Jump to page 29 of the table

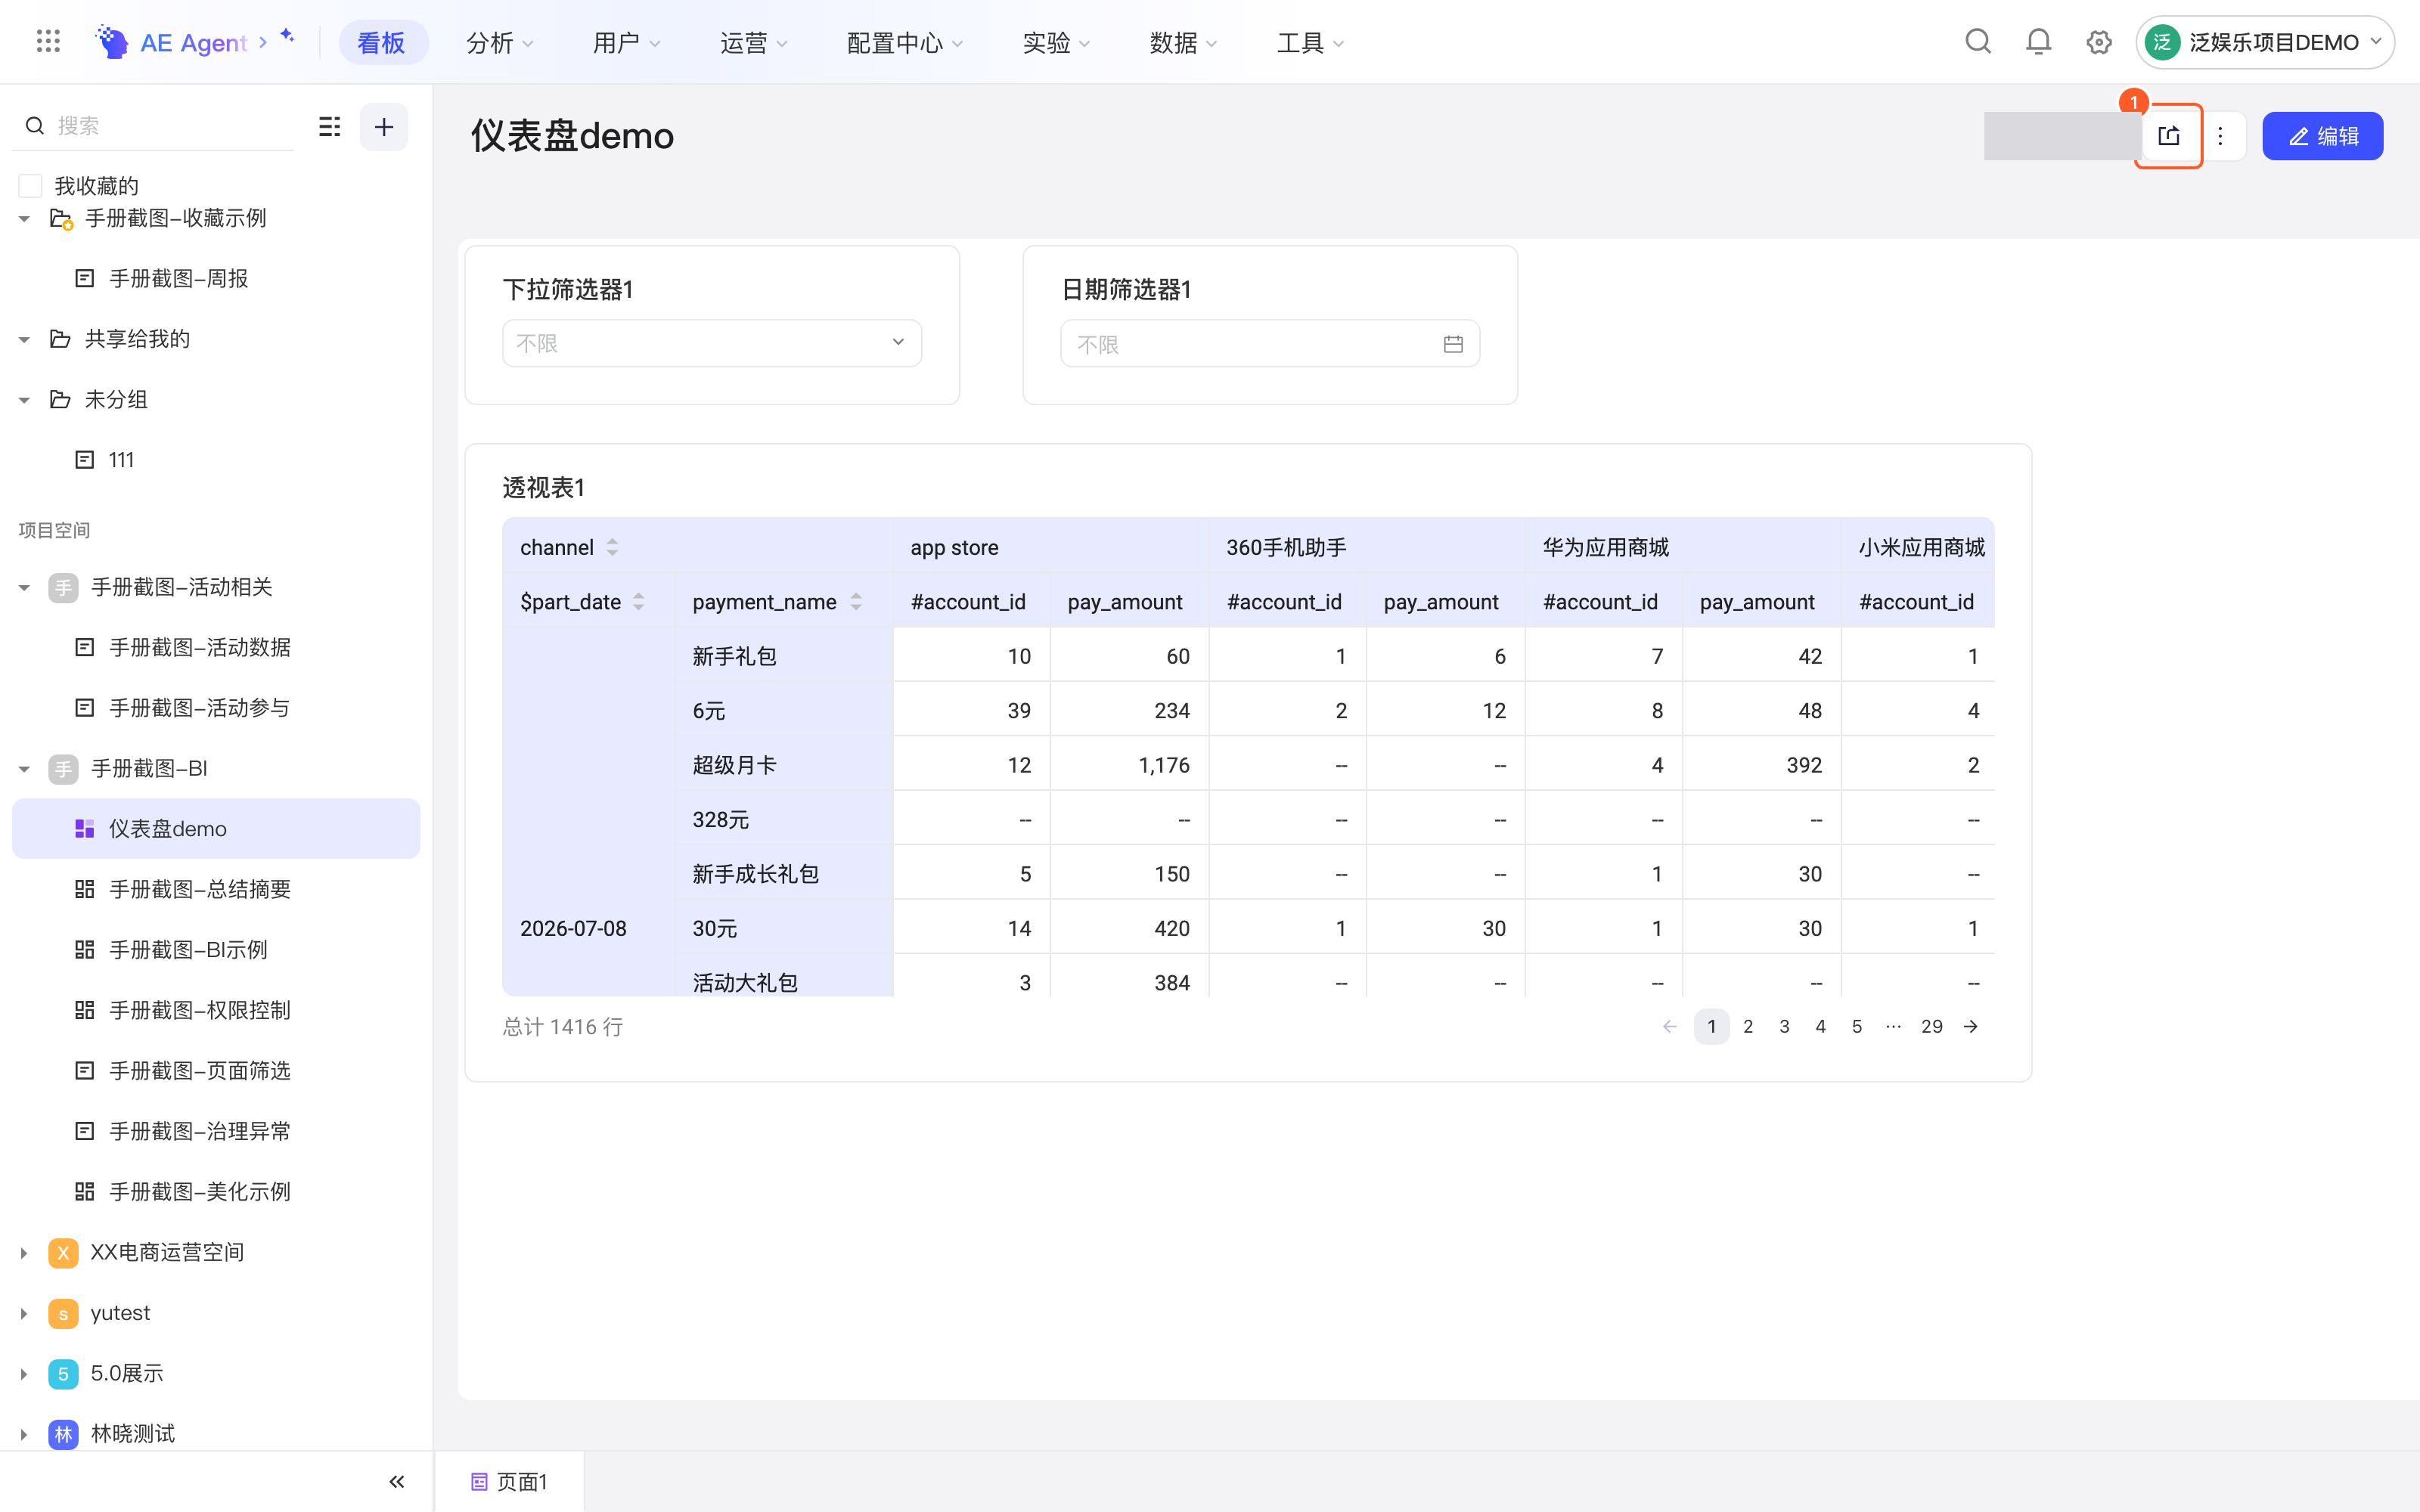[x=1932, y=1026]
